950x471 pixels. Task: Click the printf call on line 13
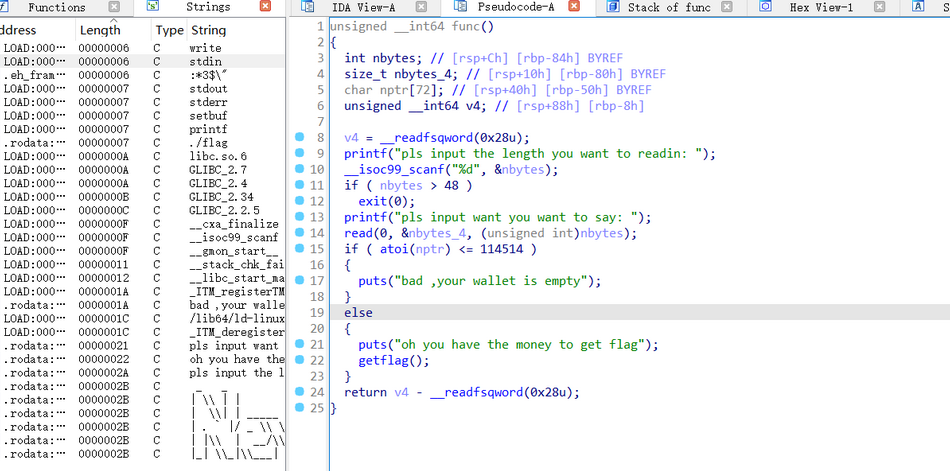pos(365,218)
